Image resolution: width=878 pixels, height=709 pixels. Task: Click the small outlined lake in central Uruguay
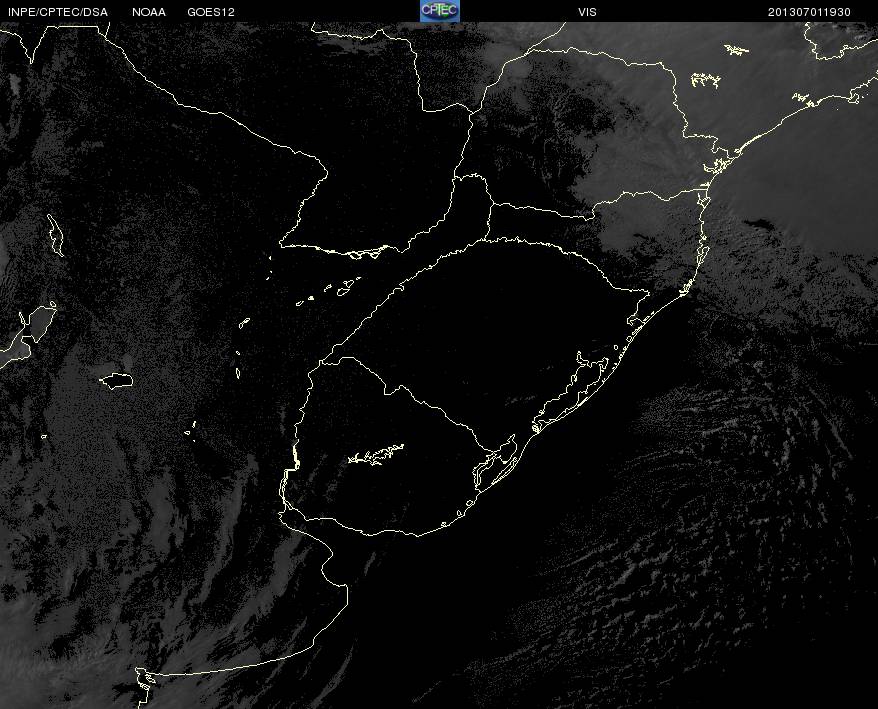click(376, 454)
